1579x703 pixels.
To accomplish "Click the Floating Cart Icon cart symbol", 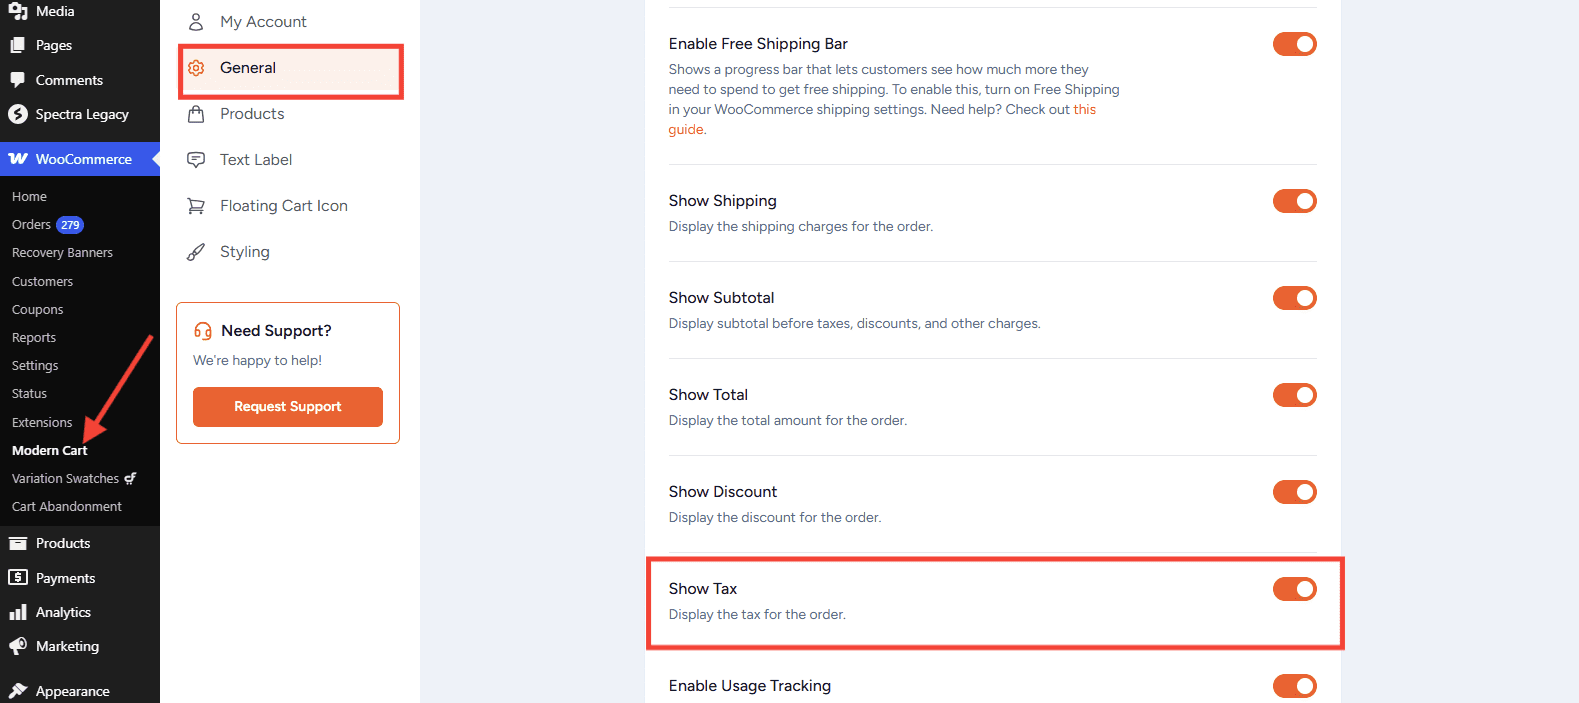I will coord(196,206).
